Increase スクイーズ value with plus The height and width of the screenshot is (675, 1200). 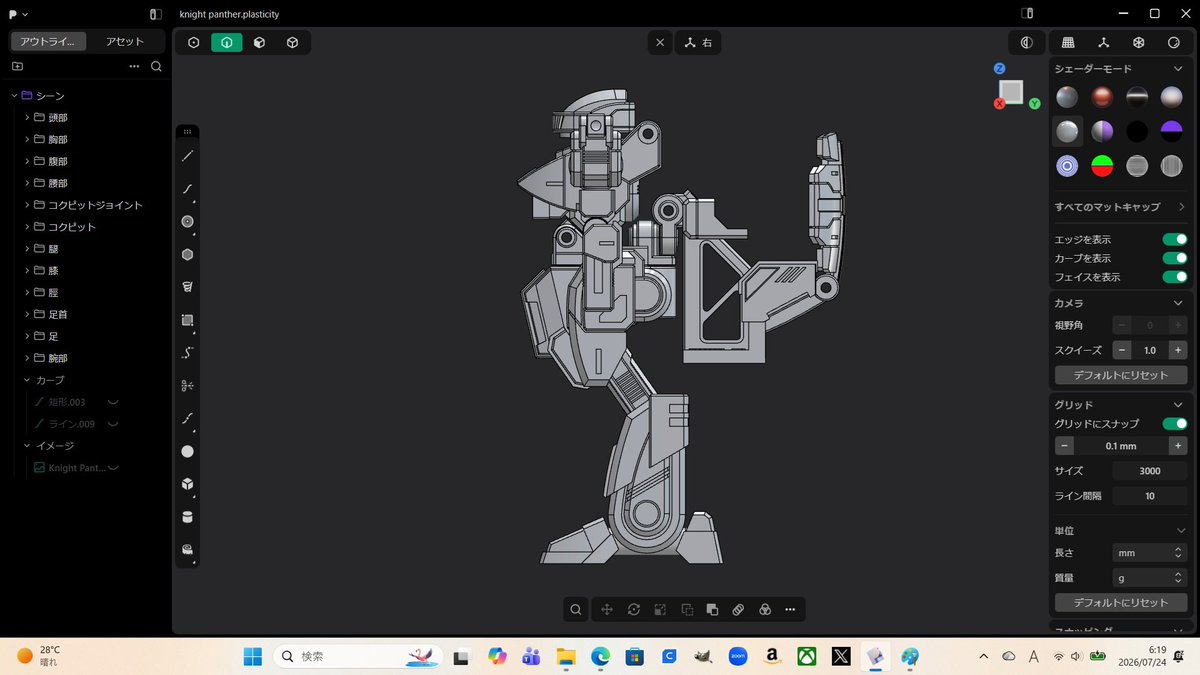point(1178,350)
